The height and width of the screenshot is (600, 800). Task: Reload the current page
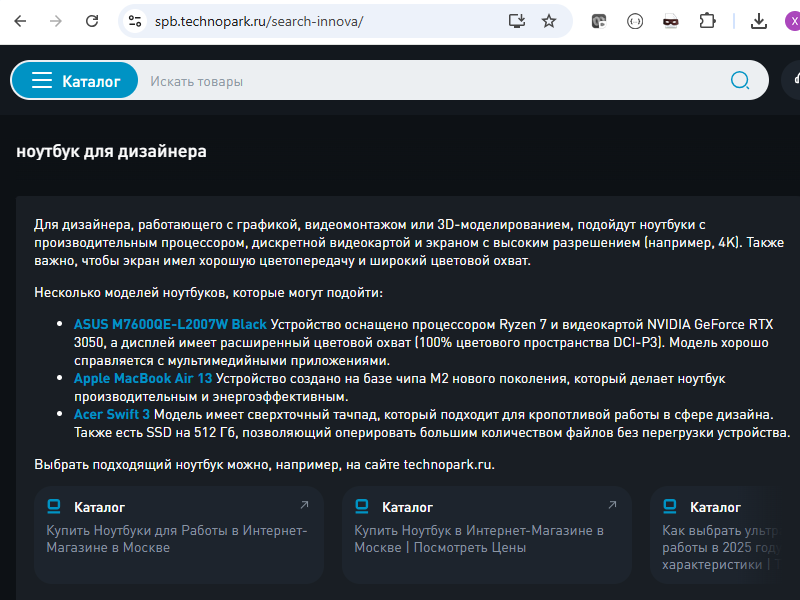(92, 21)
